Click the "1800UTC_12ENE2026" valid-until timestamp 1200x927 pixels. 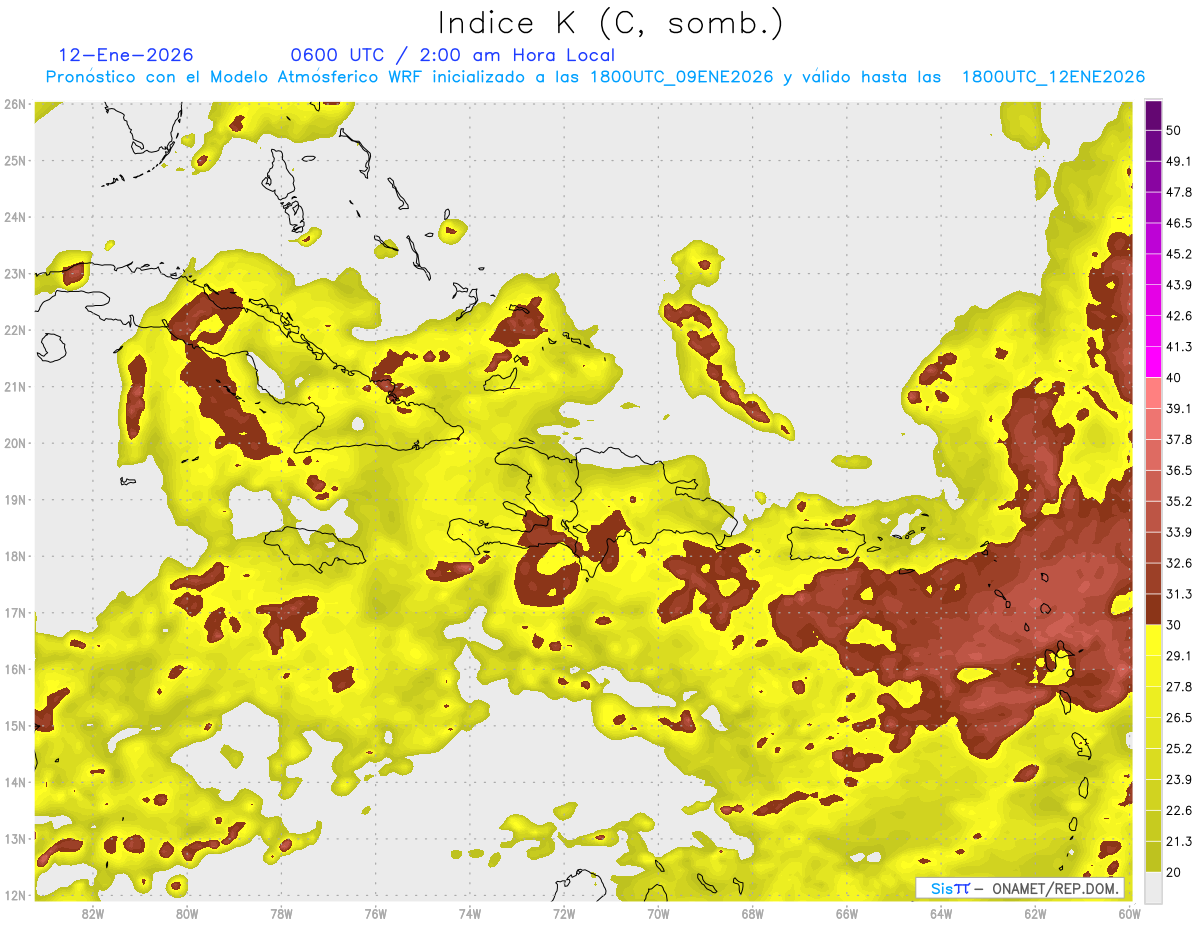[x=1053, y=77]
